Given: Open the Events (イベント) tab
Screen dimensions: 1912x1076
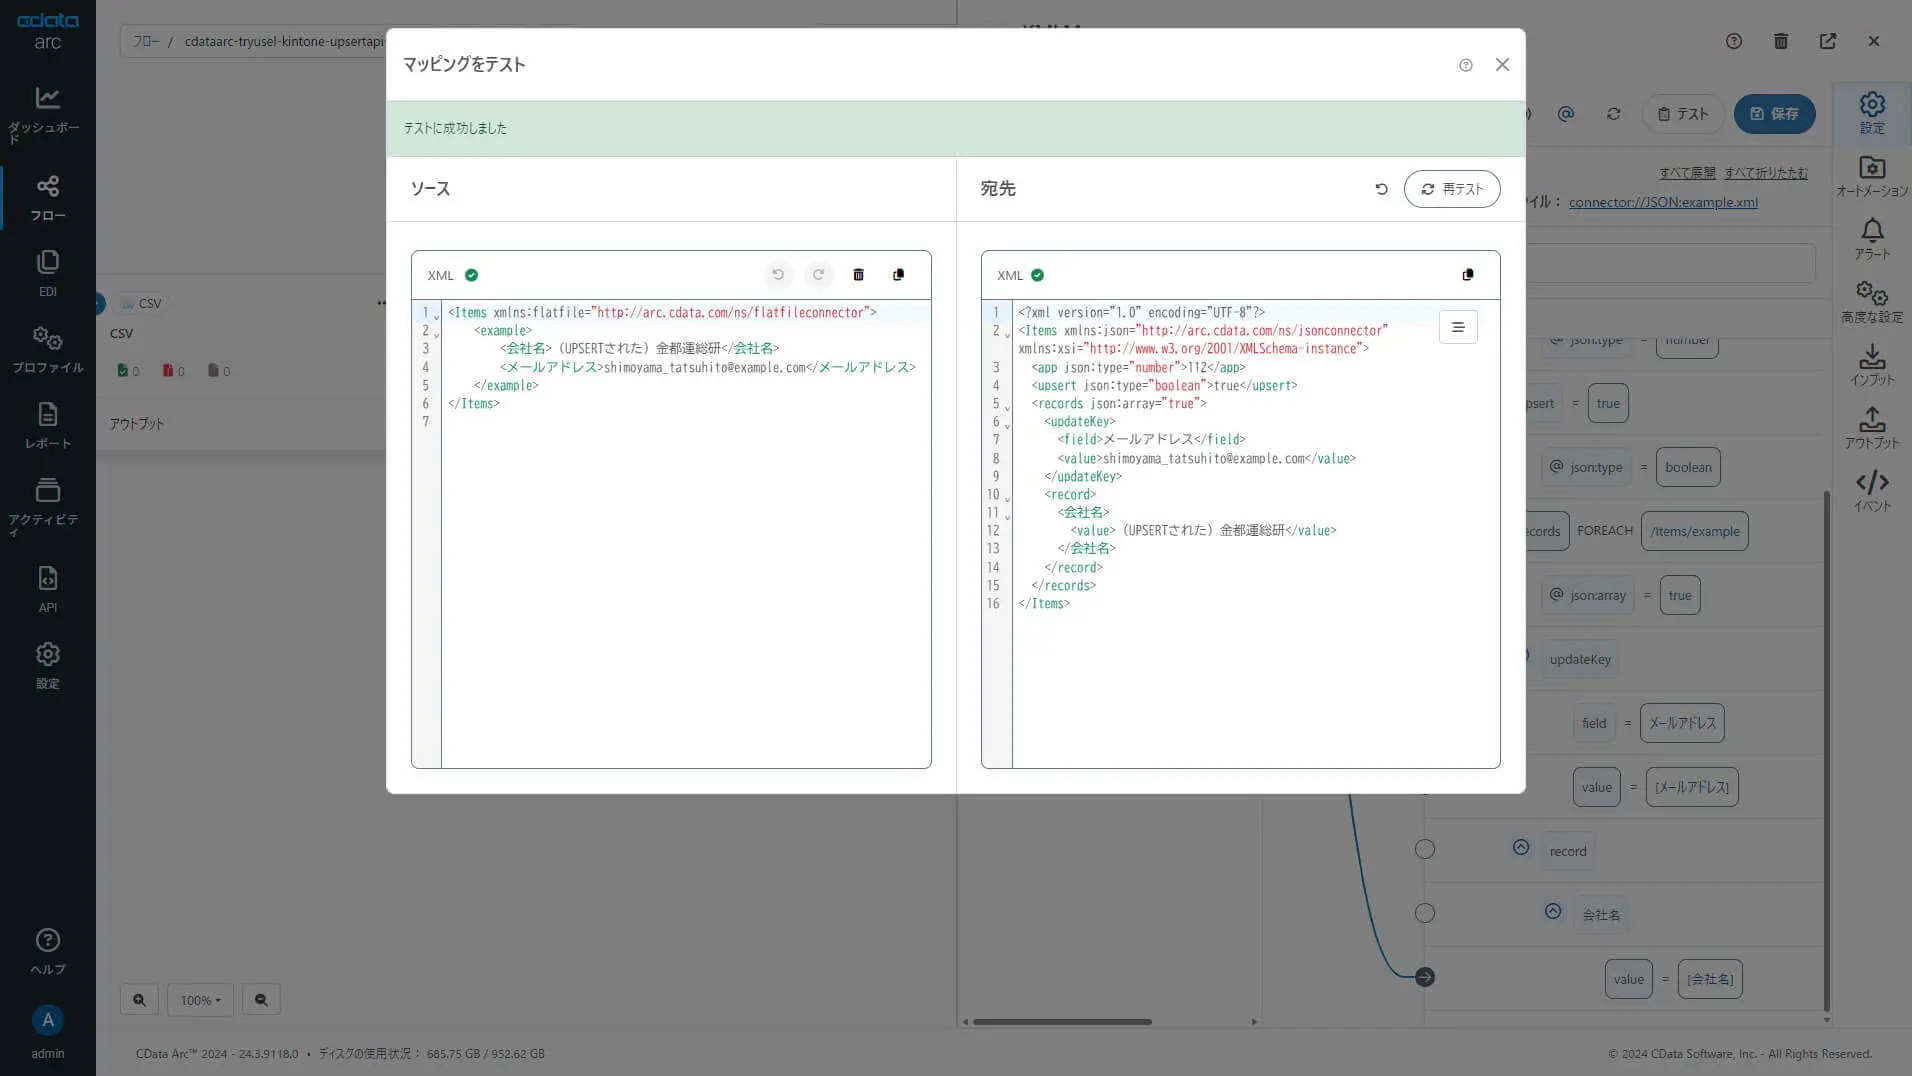Looking at the screenshot, I should click(1872, 491).
